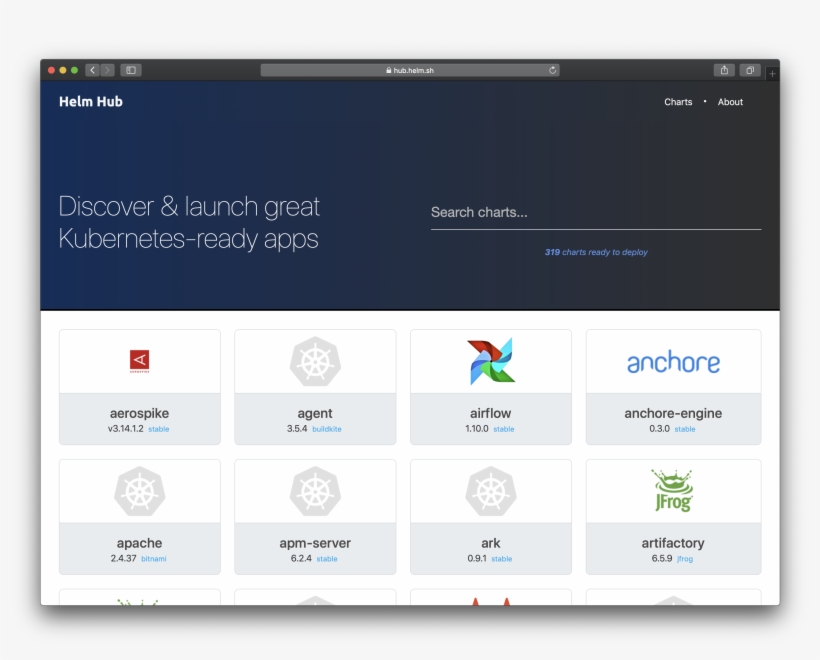Click the anchore logo
Viewport: 820px width, 660px height.
[x=673, y=361]
